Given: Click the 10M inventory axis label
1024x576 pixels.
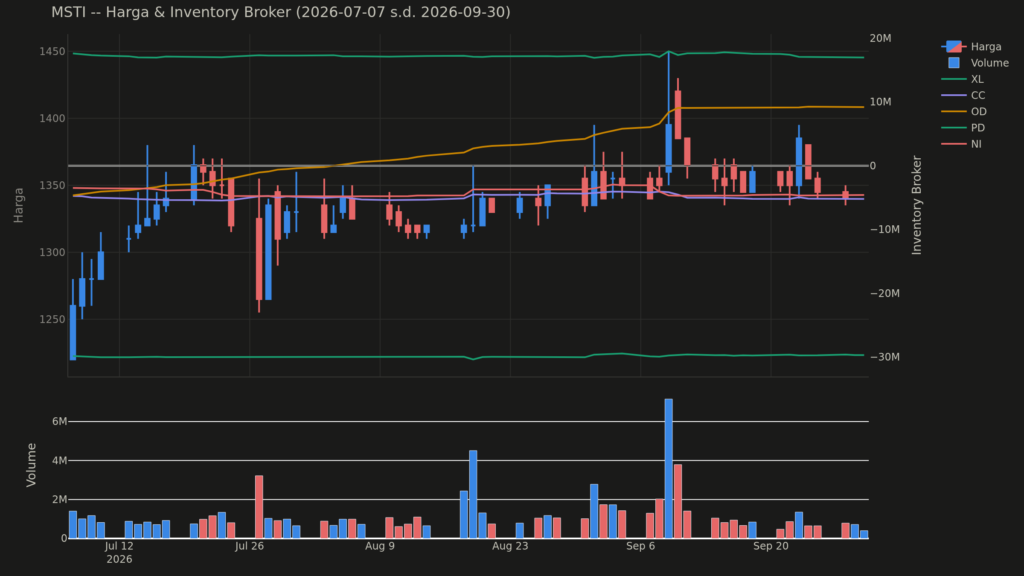Looking at the screenshot, I should pyautogui.click(x=880, y=102).
